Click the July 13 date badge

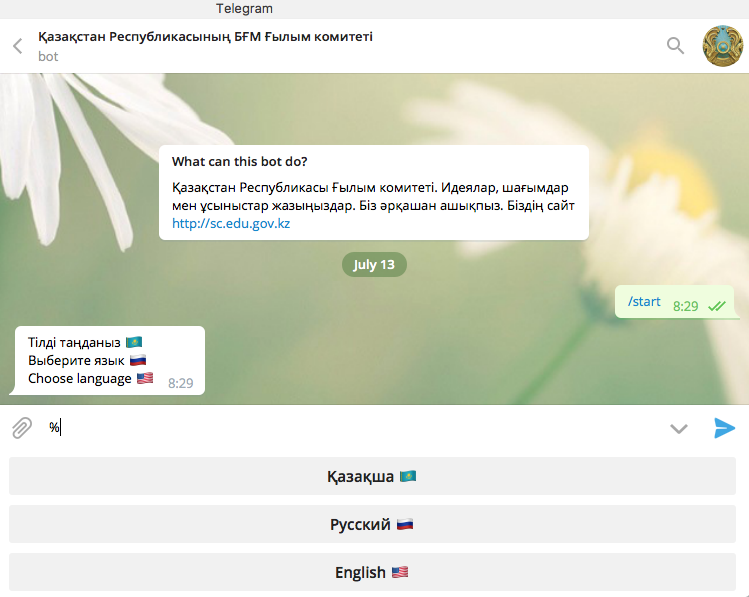(374, 265)
